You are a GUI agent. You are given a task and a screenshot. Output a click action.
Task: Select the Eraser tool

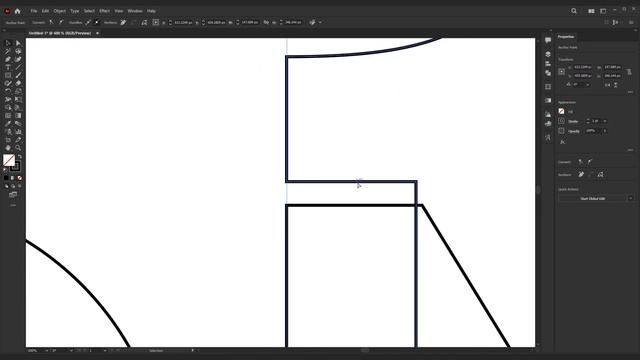click(x=18, y=83)
